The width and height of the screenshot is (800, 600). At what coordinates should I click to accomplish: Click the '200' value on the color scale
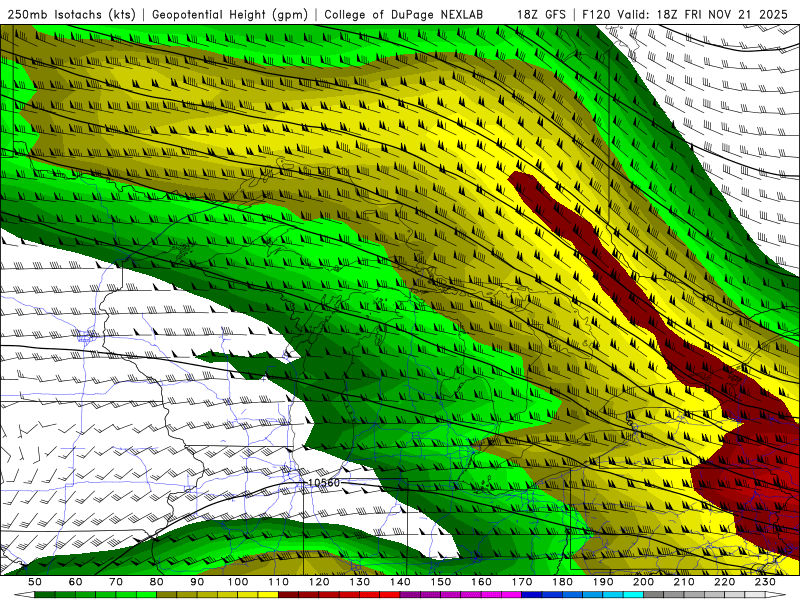(643, 582)
